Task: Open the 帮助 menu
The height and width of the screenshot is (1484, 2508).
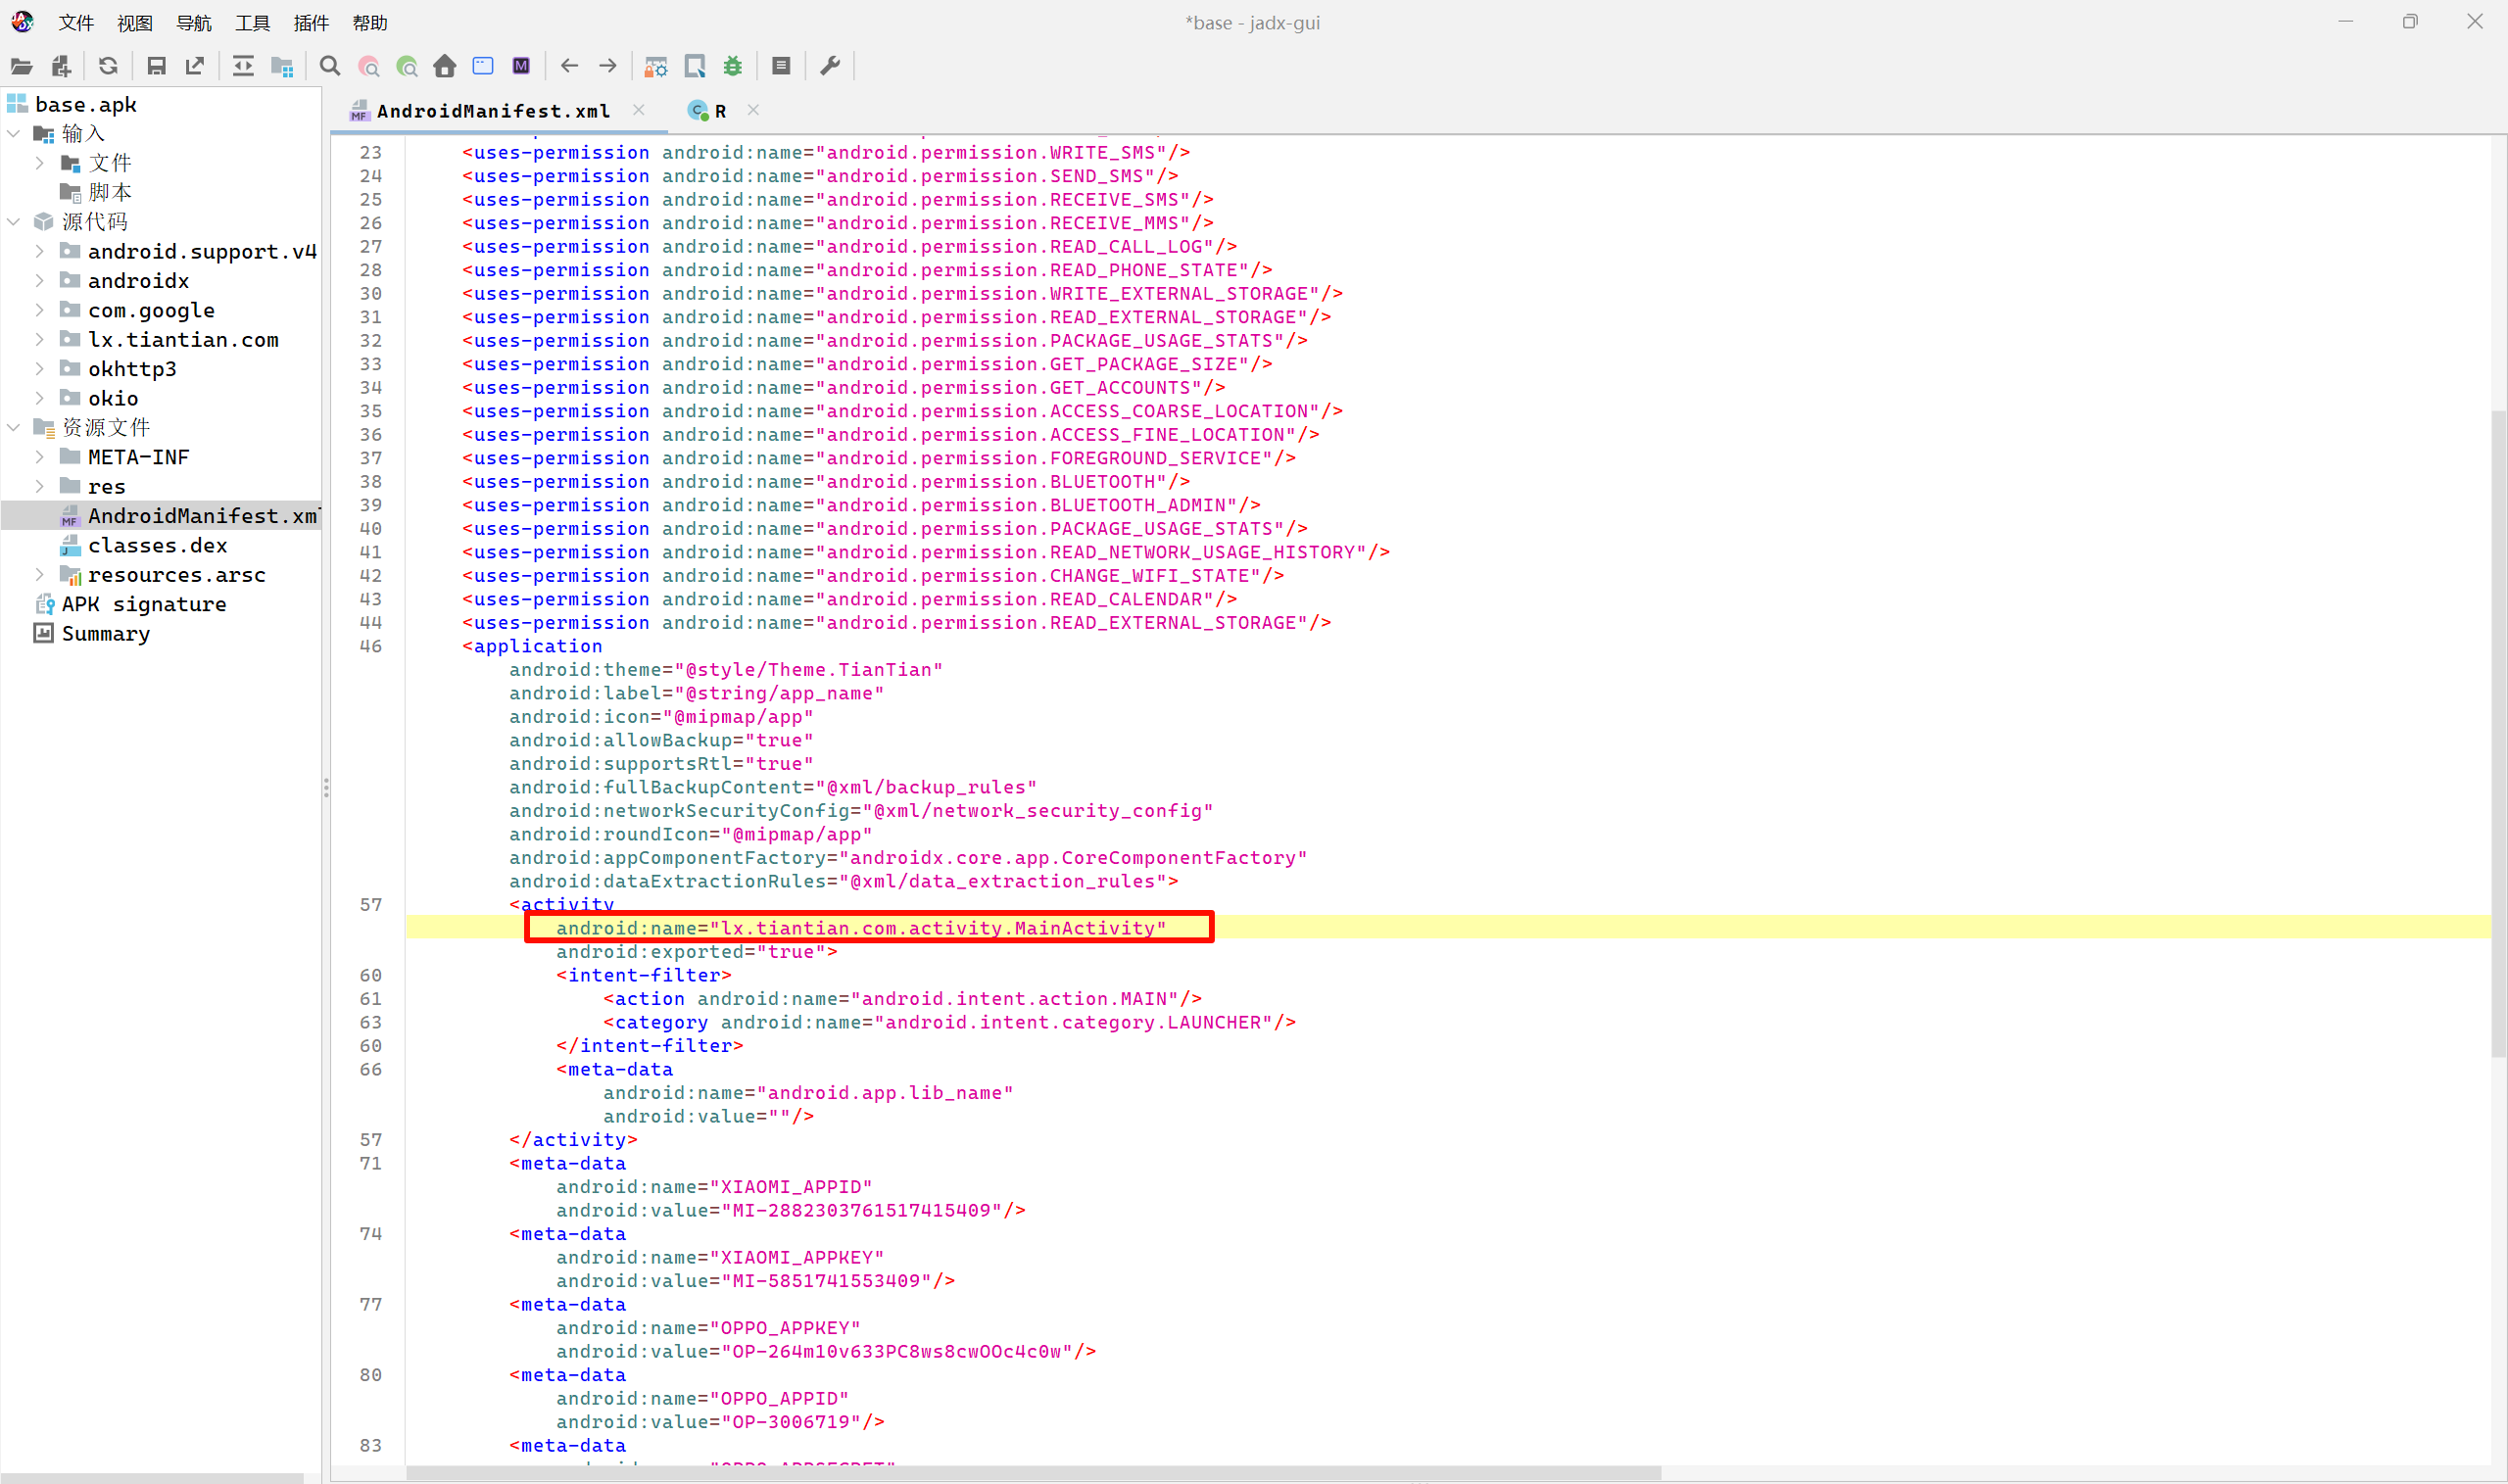Action: click(370, 23)
